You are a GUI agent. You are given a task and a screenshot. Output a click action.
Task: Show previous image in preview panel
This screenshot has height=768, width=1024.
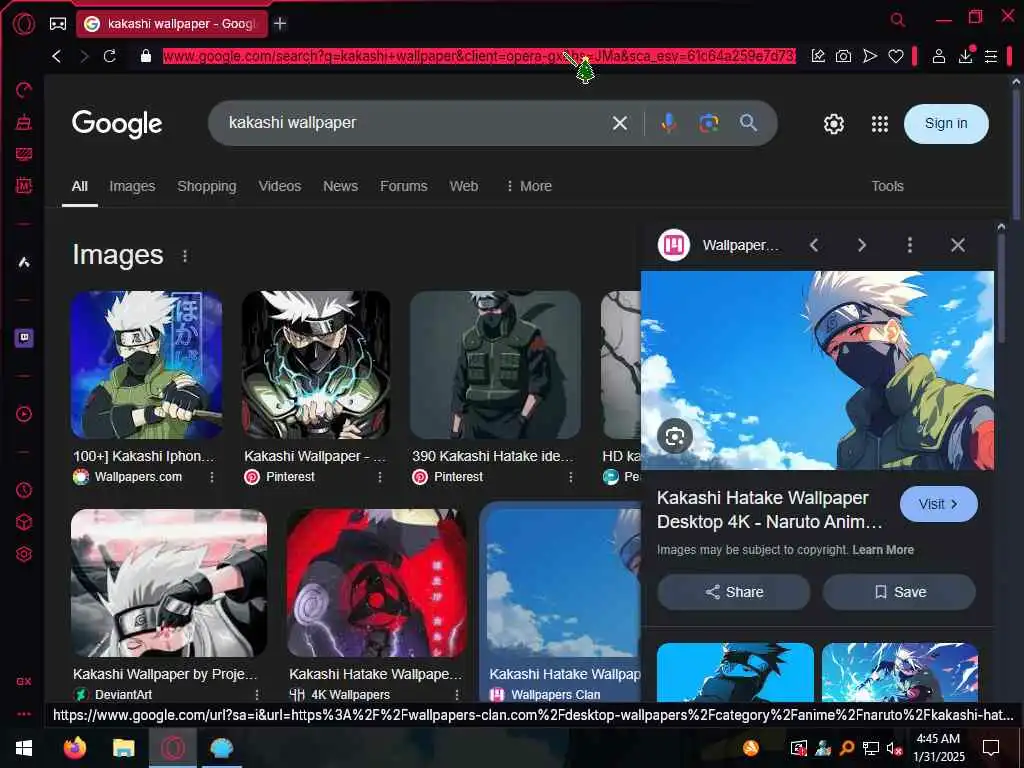814,245
